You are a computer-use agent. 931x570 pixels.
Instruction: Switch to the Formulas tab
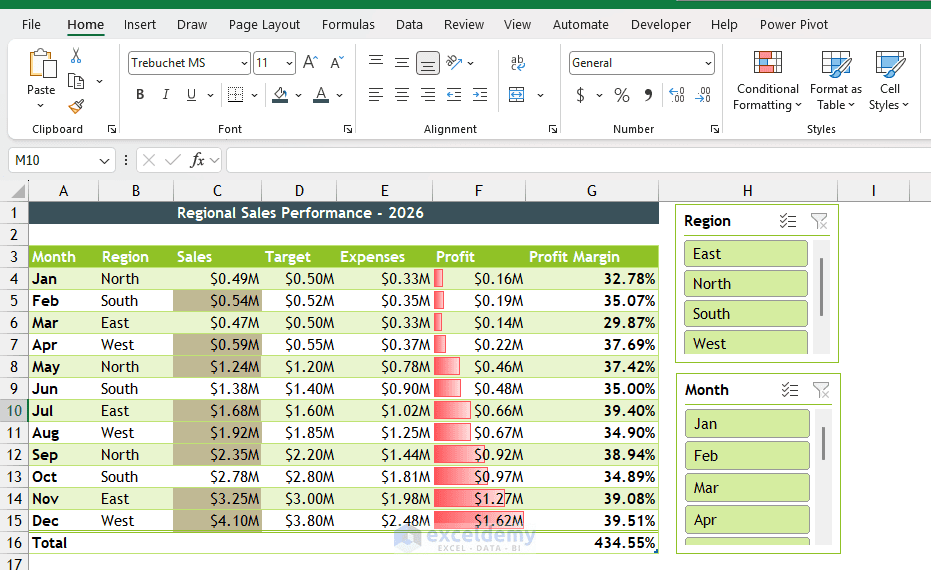tap(348, 24)
